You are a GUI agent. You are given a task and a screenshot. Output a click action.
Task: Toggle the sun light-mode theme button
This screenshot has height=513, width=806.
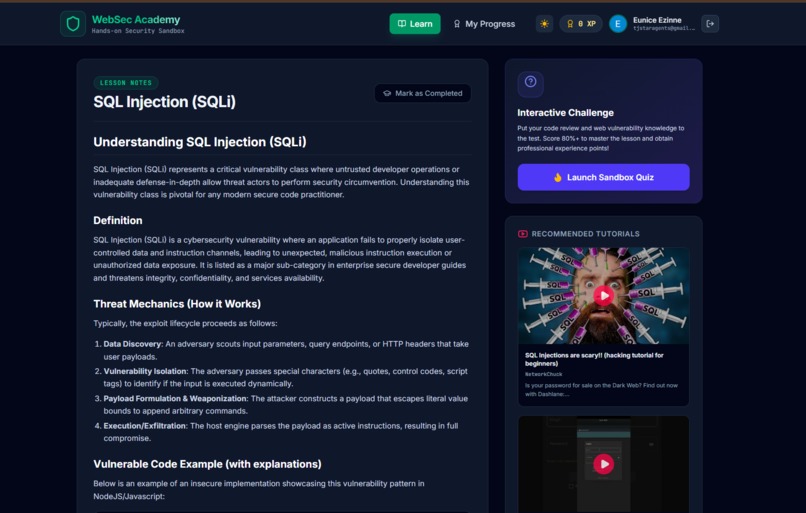coord(544,24)
